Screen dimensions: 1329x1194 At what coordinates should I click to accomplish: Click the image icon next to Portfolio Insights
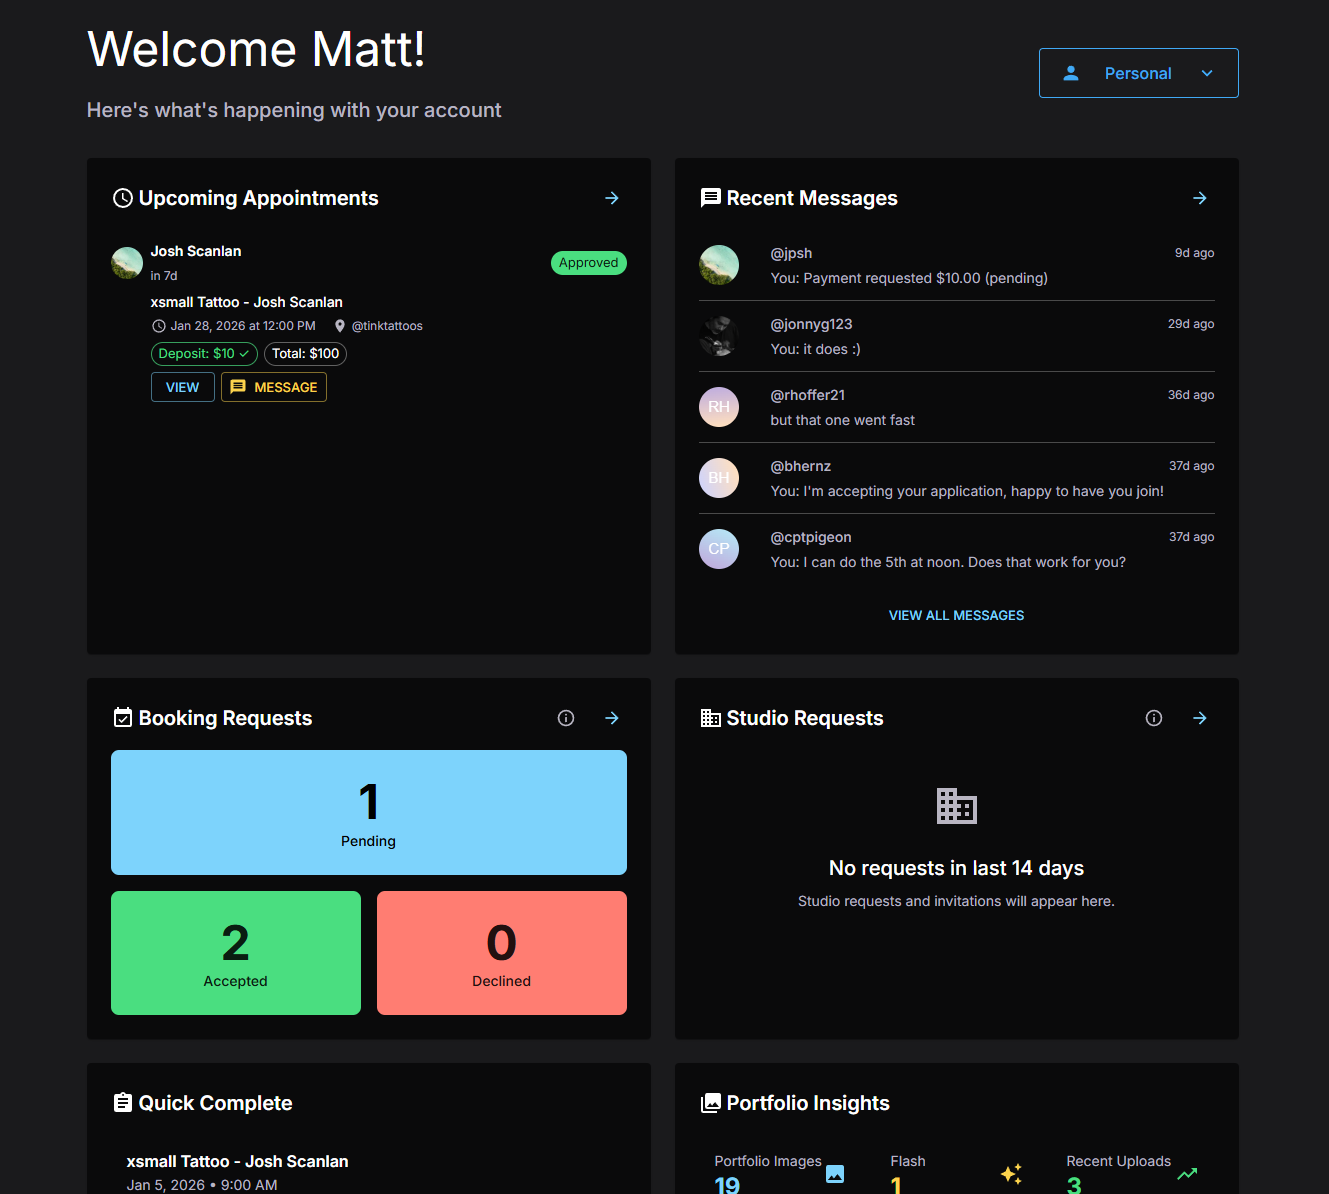710,1102
